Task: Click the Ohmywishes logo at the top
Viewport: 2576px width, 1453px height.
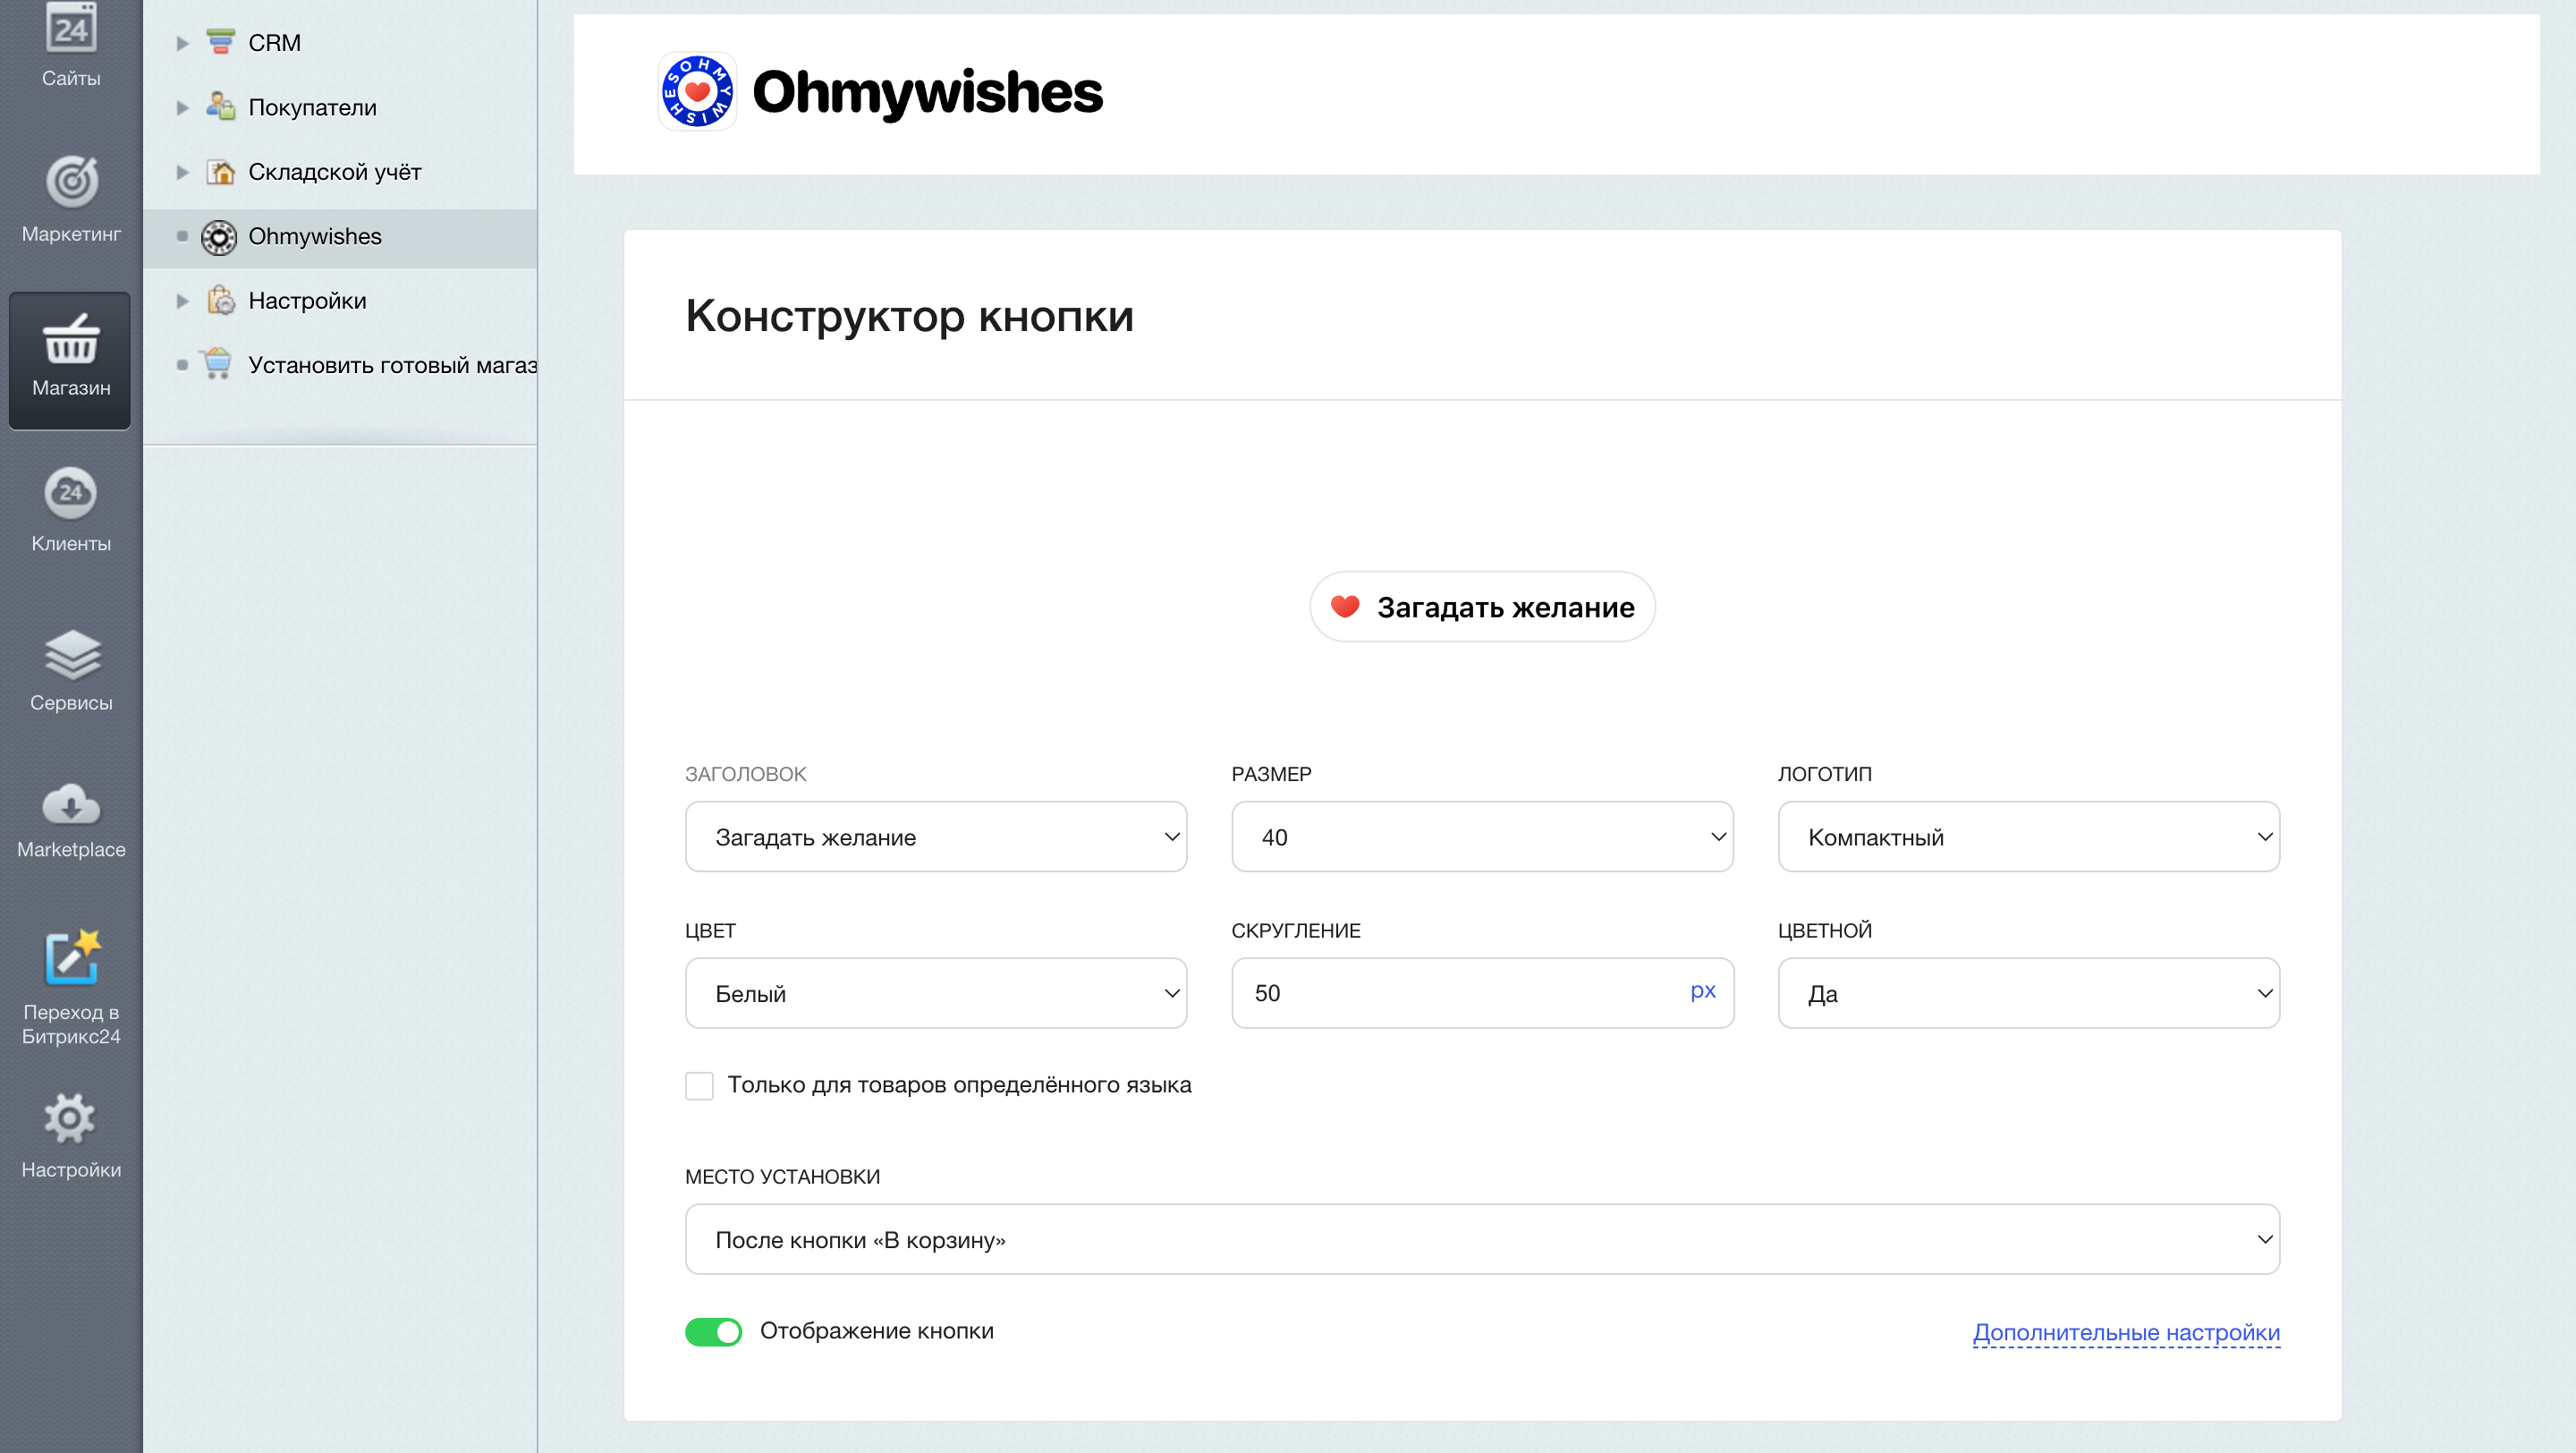Action: (880, 93)
